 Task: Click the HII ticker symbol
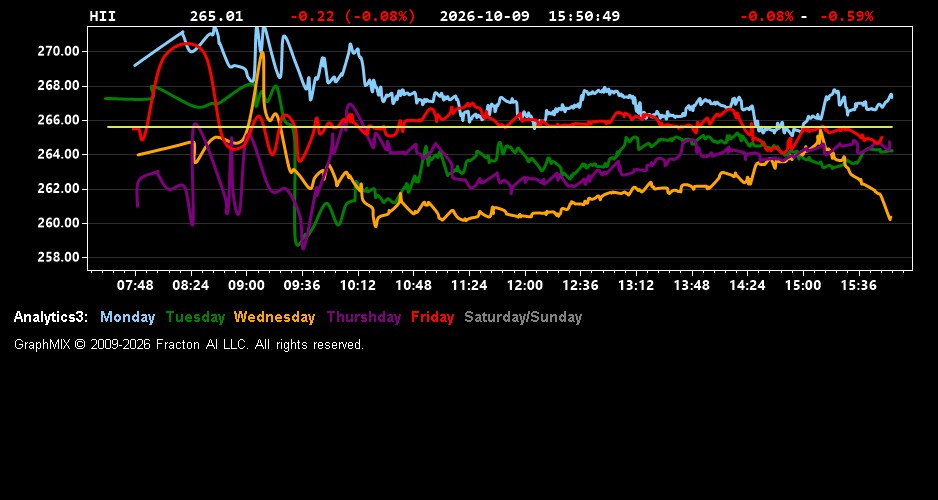(x=102, y=16)
